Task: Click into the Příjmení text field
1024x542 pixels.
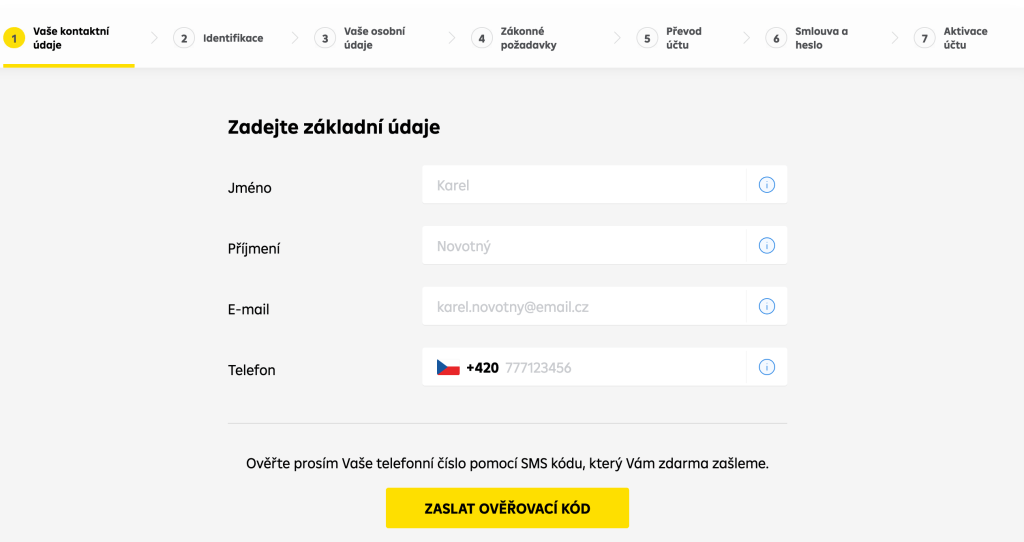Action: click(584, 246)
